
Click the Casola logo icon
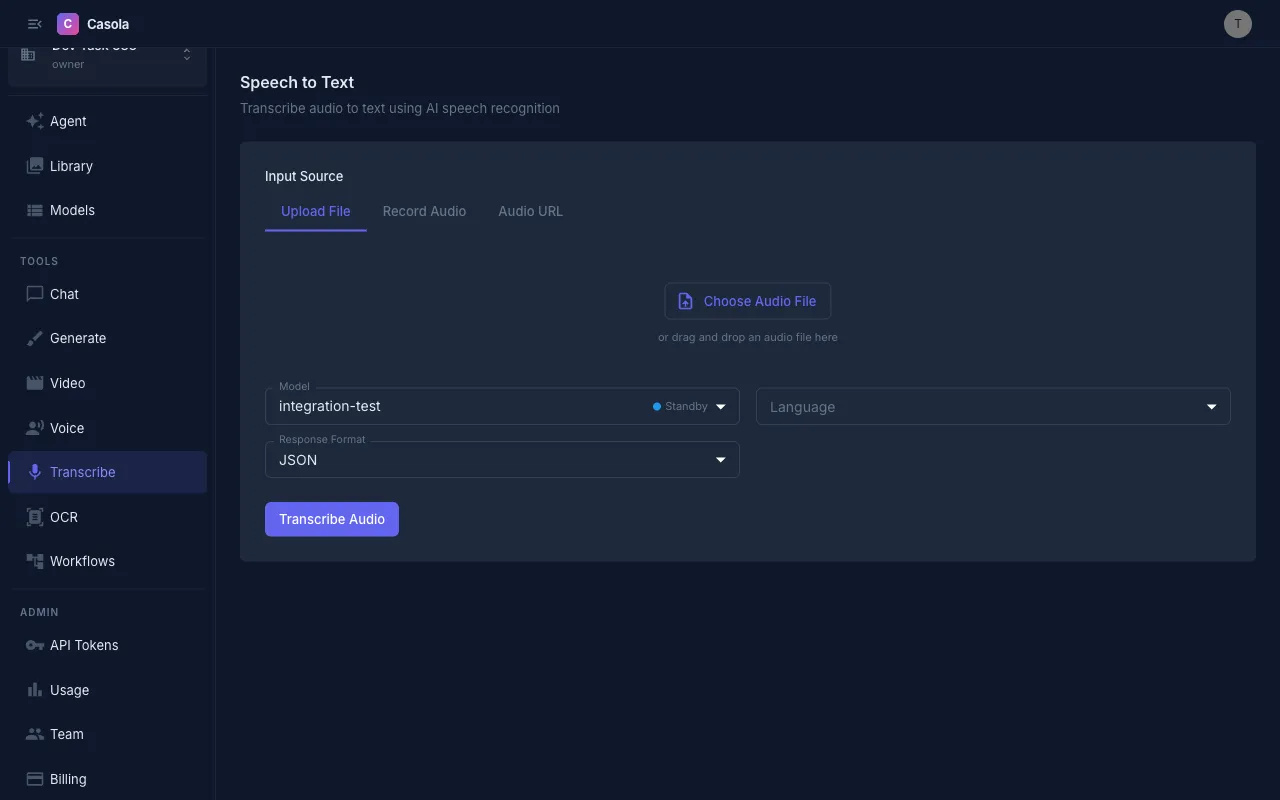(68, 24)
